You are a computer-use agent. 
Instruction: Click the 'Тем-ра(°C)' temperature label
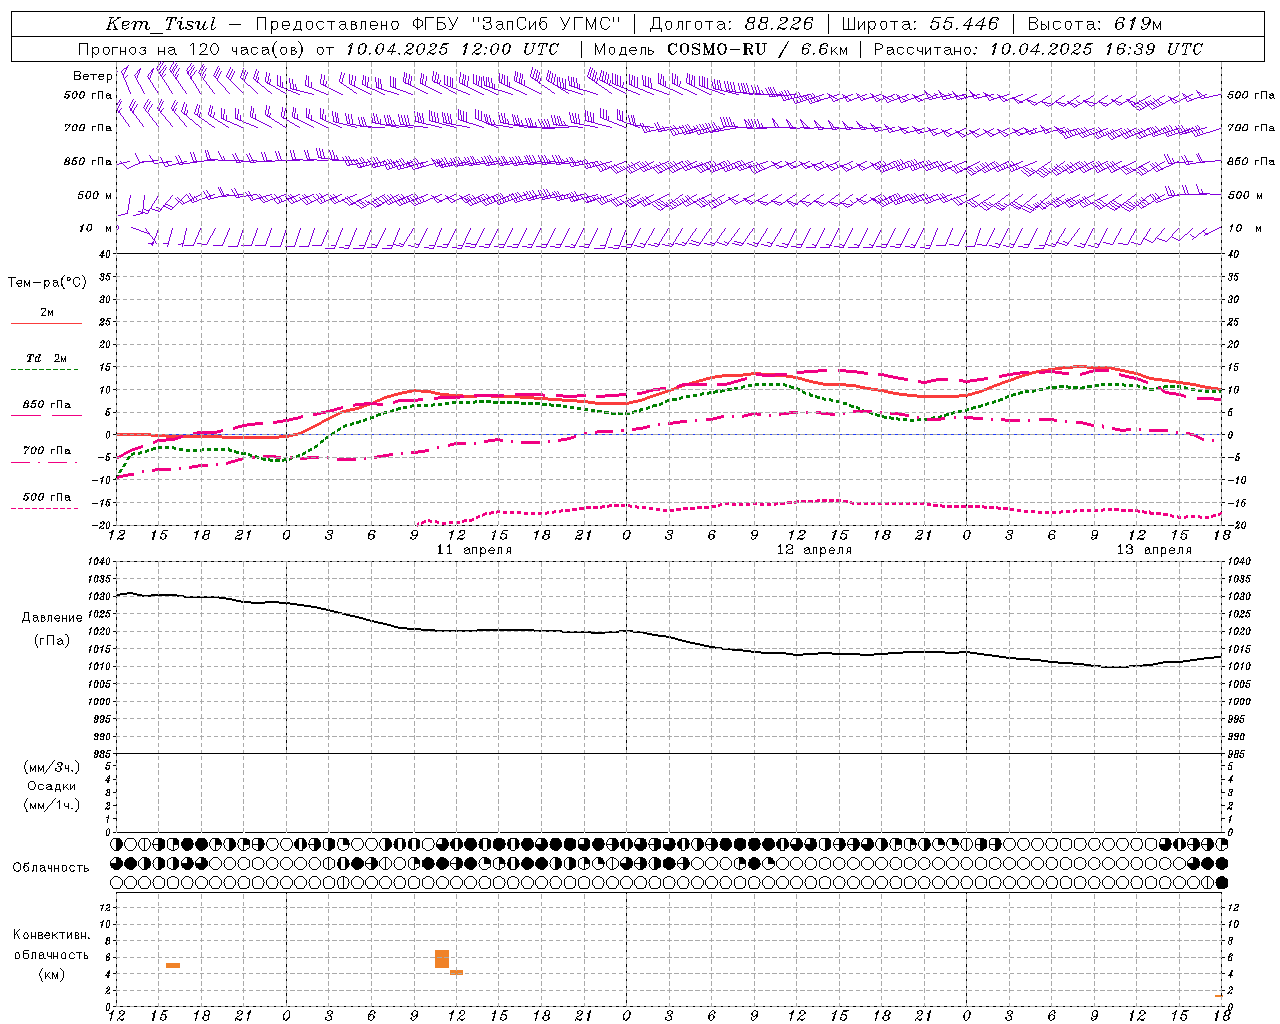tap(47, 283)
